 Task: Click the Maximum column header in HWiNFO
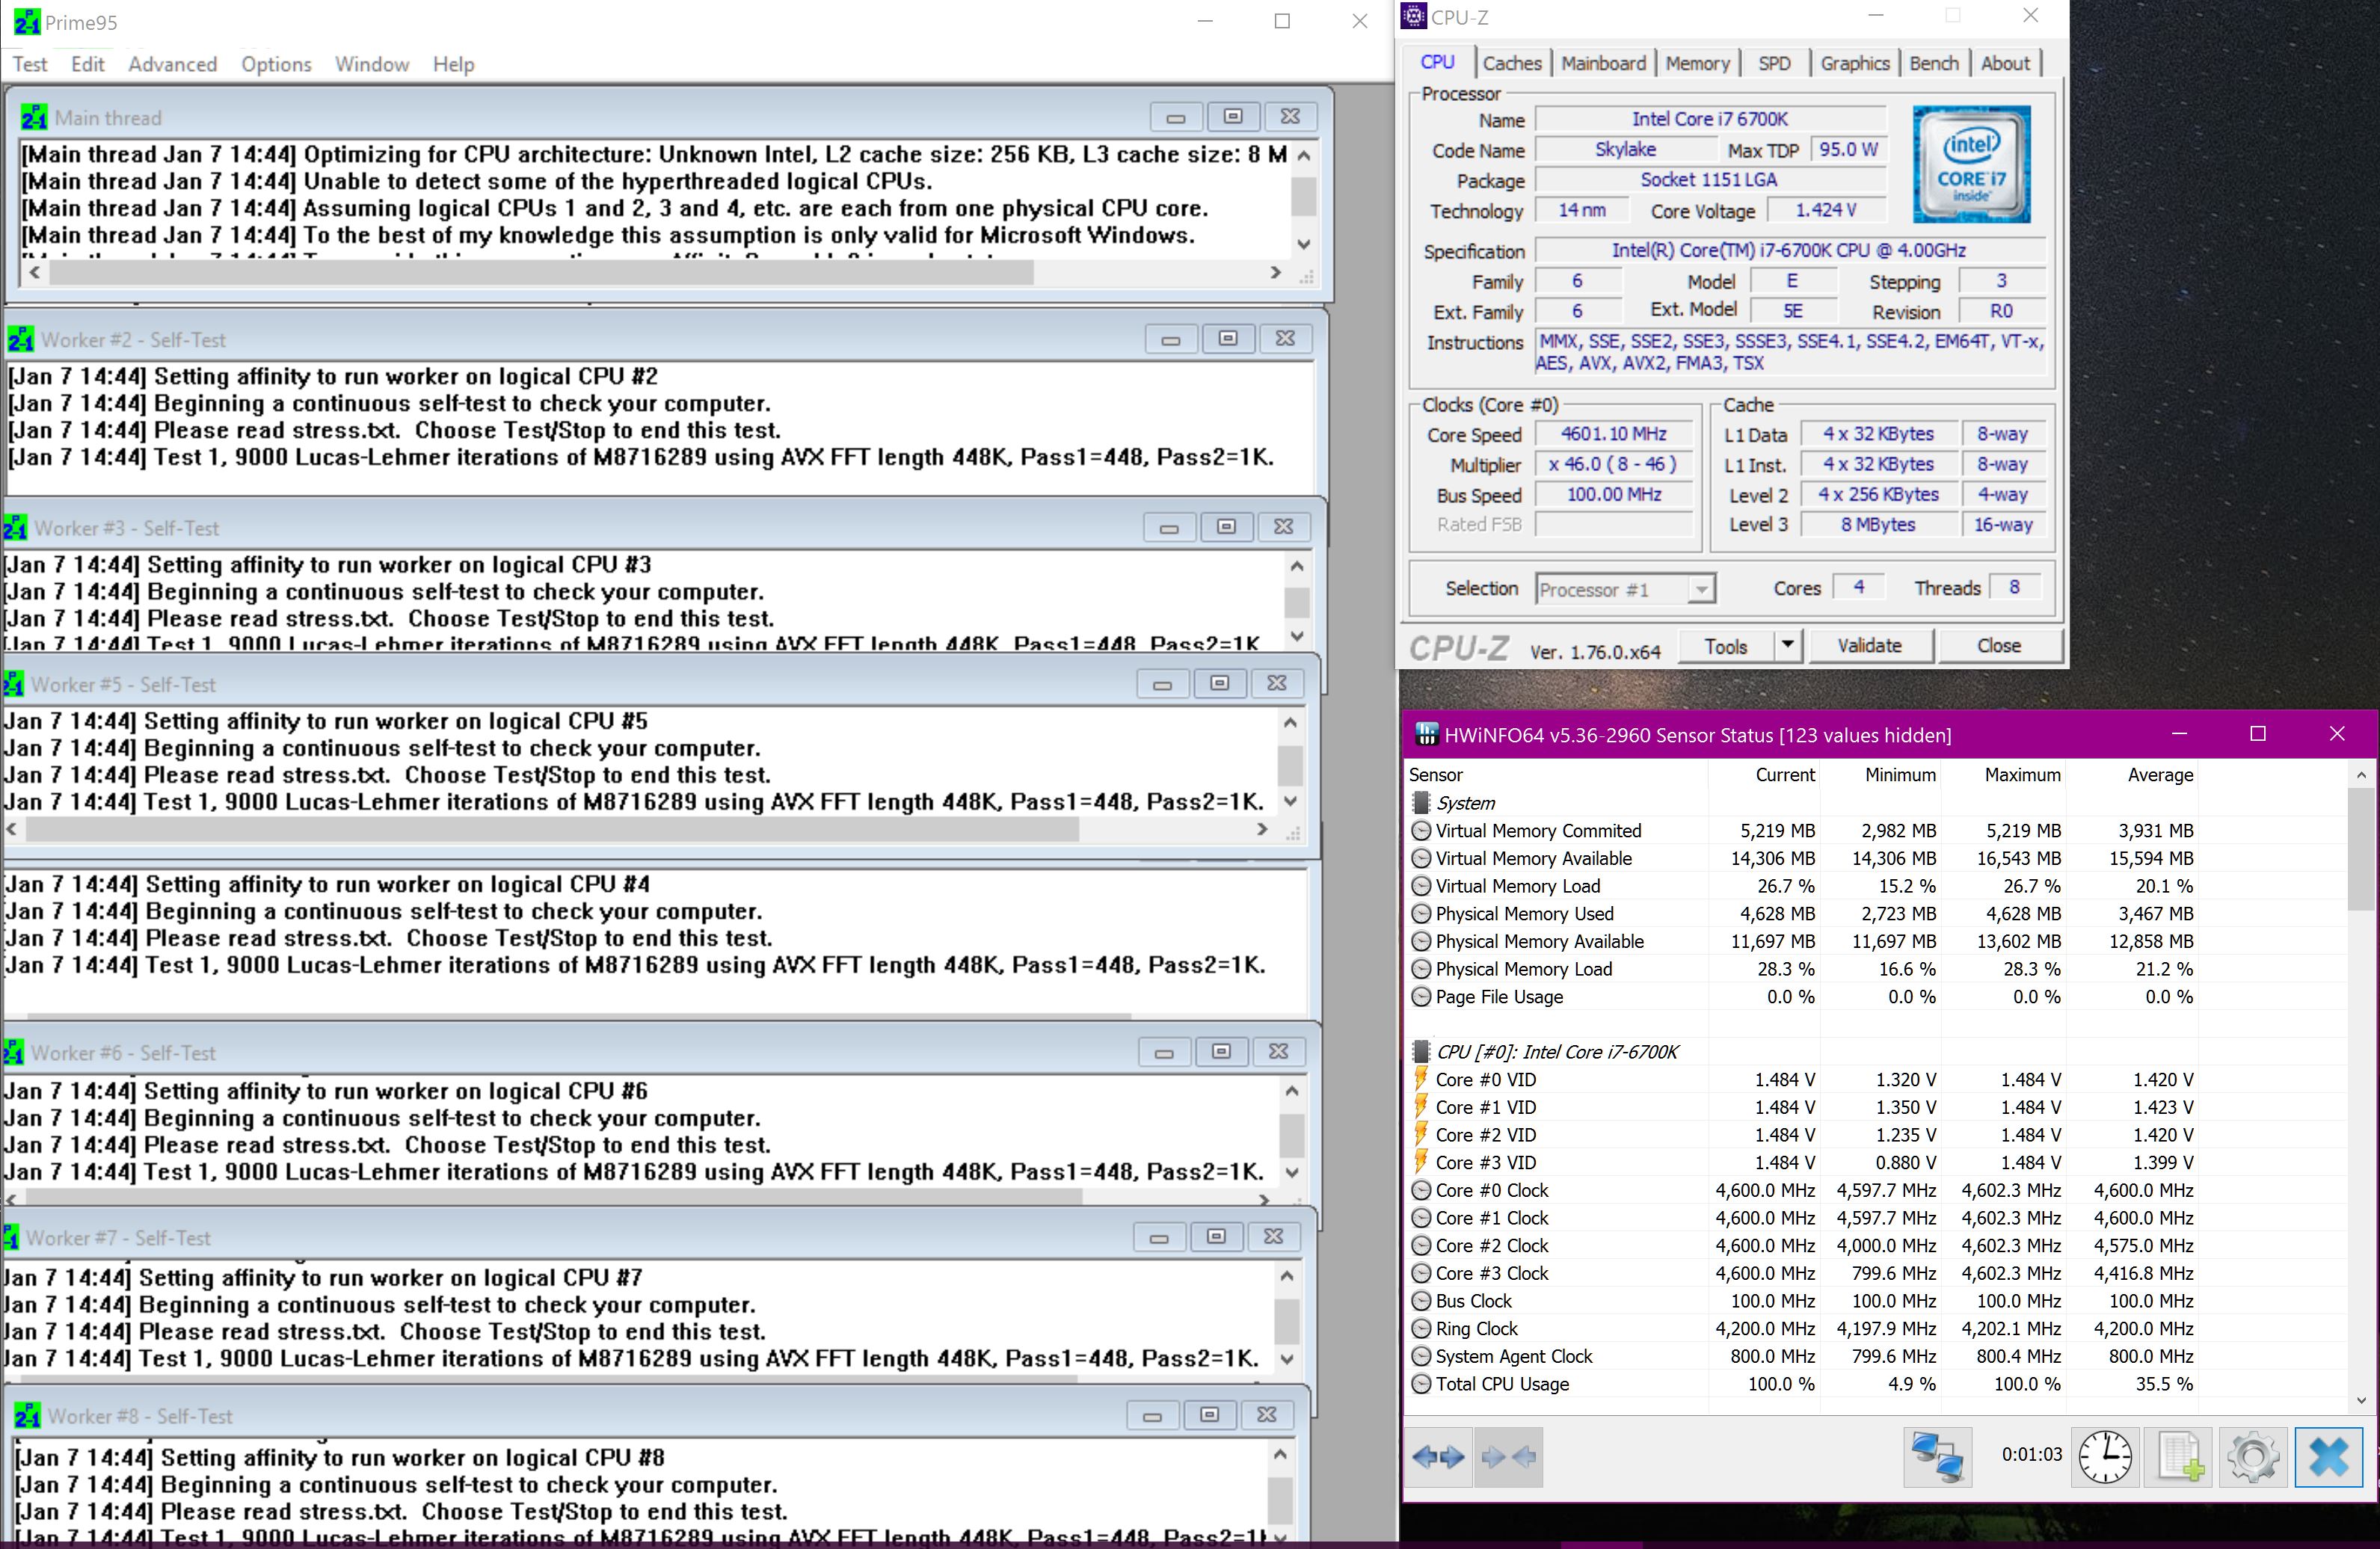2021,775
